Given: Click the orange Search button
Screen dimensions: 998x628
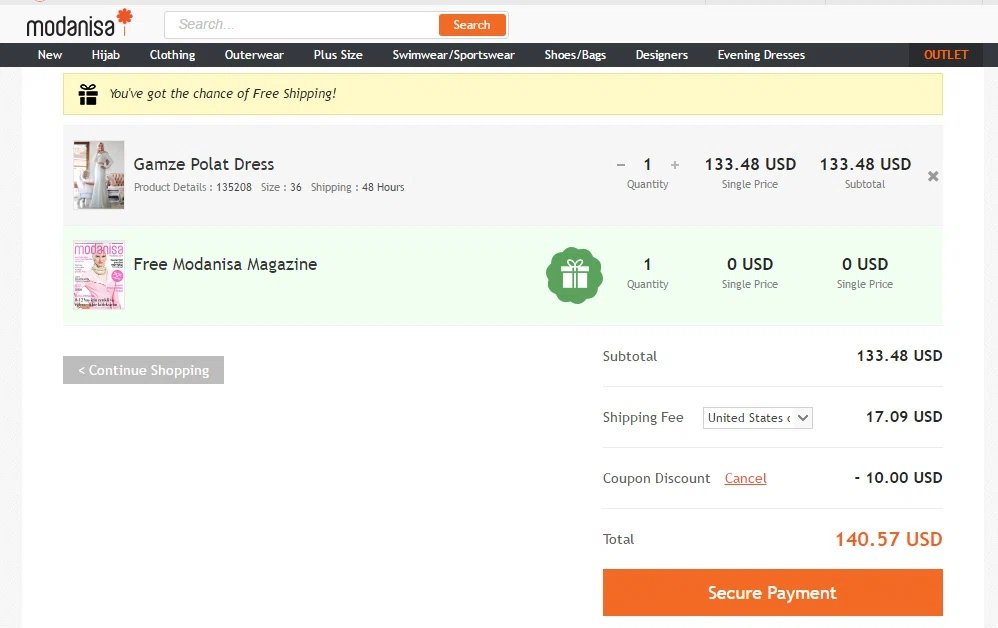Looking at the screenshot, I should (x=472, y=25).
